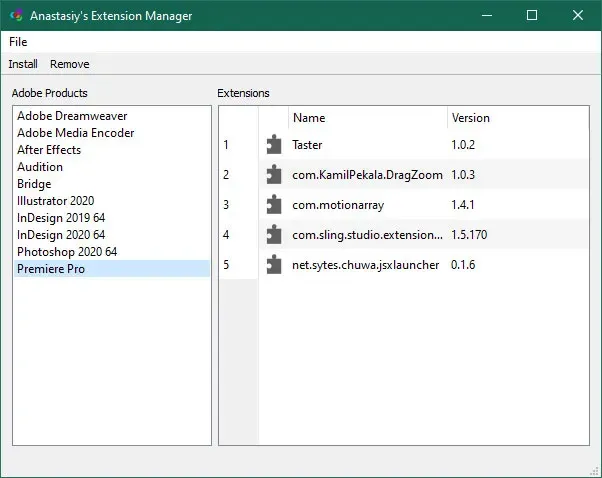Click the DragZoom extension puzzle icon

[274, 174]
